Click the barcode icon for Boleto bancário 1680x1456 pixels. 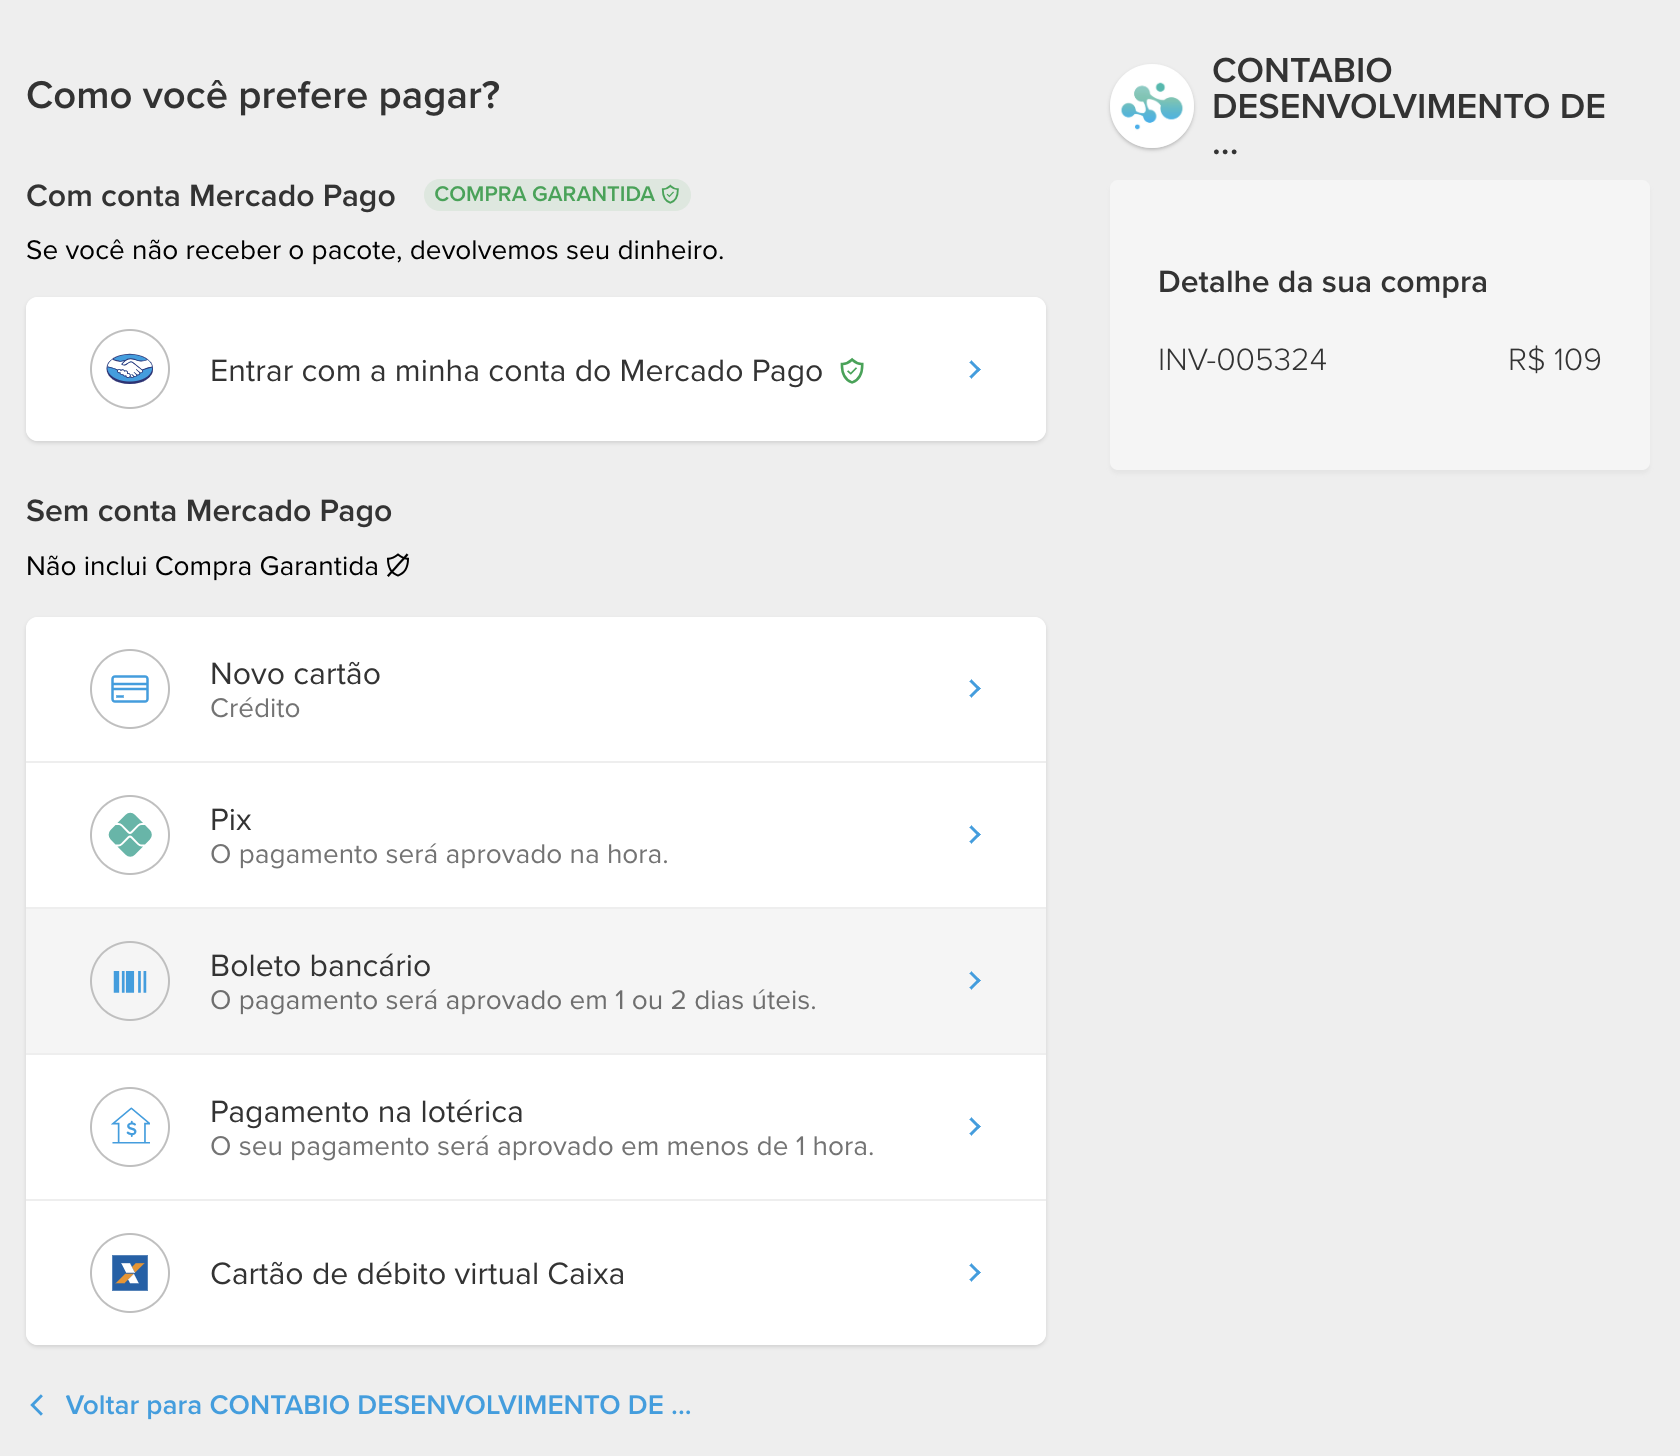[x=130, y=981]
